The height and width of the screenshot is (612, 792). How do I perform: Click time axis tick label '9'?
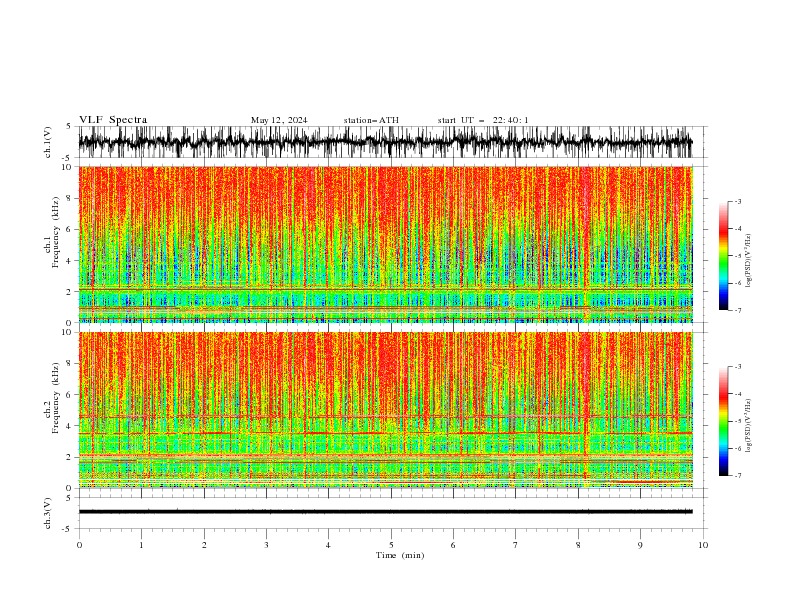click(x=640, y=545)
